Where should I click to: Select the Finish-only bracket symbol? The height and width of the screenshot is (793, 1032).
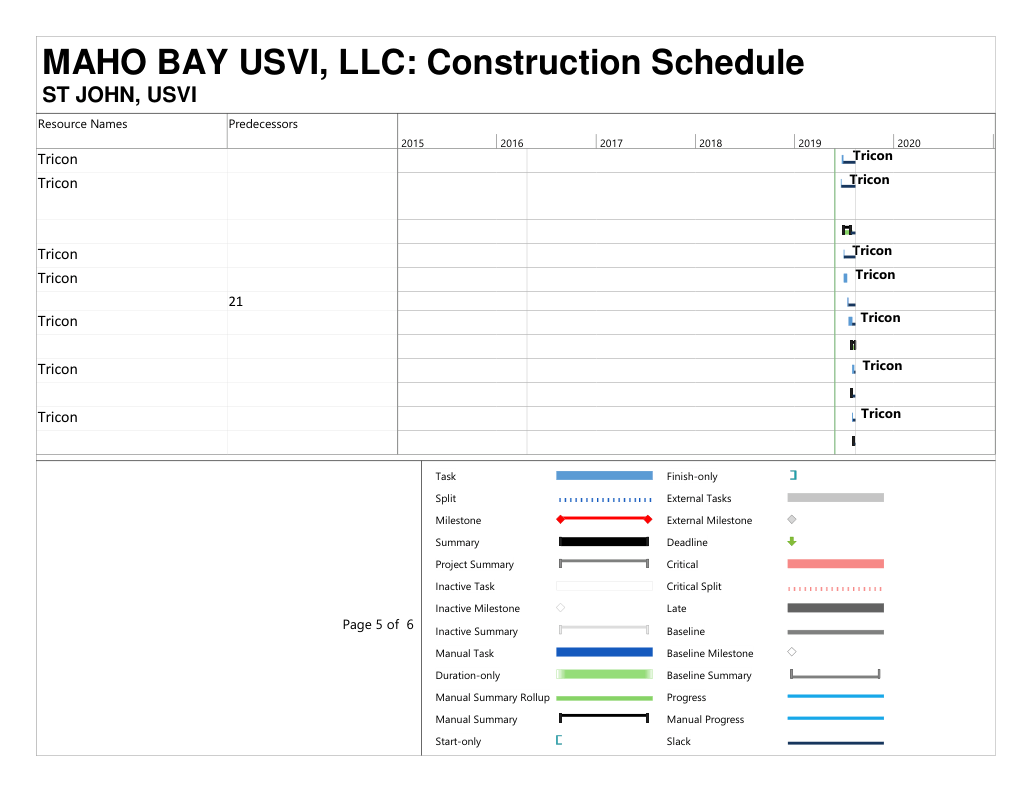point(793,476)
